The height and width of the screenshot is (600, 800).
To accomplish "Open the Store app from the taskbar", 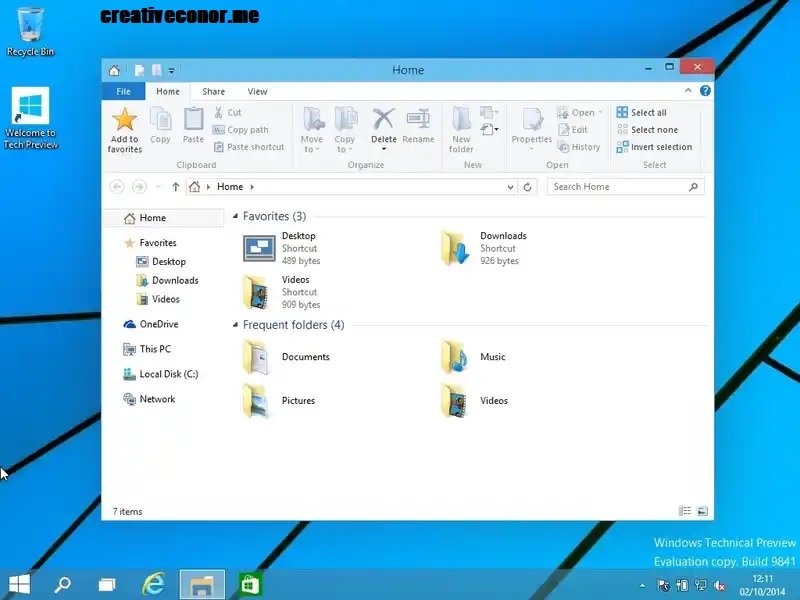I will (x=250, y=584).
